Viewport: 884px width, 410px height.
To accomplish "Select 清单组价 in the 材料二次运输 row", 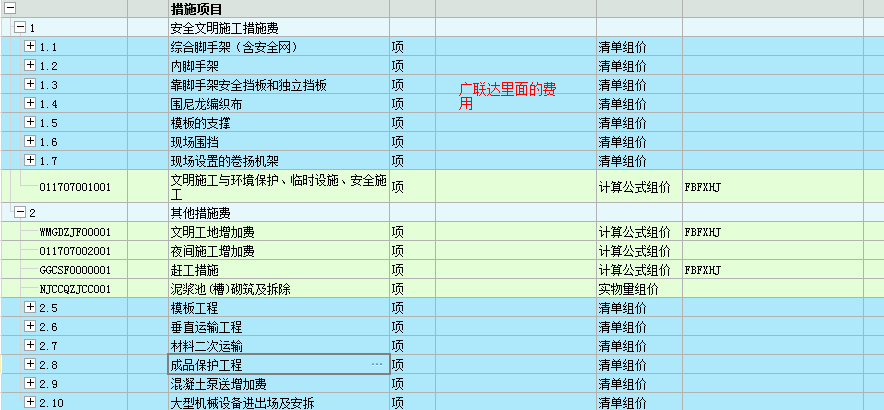I will click(622, 346).
